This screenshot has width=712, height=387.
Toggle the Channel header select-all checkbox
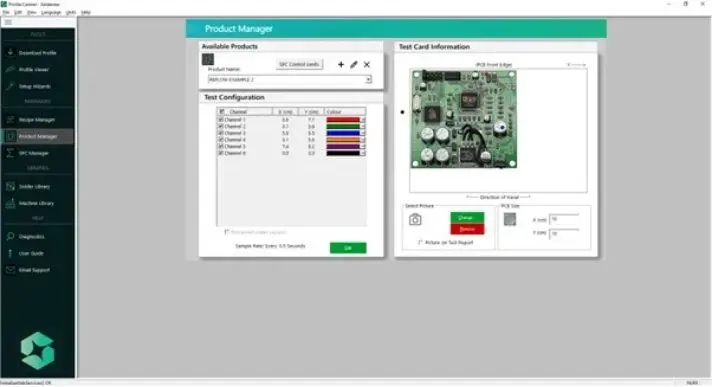(222, 111)
